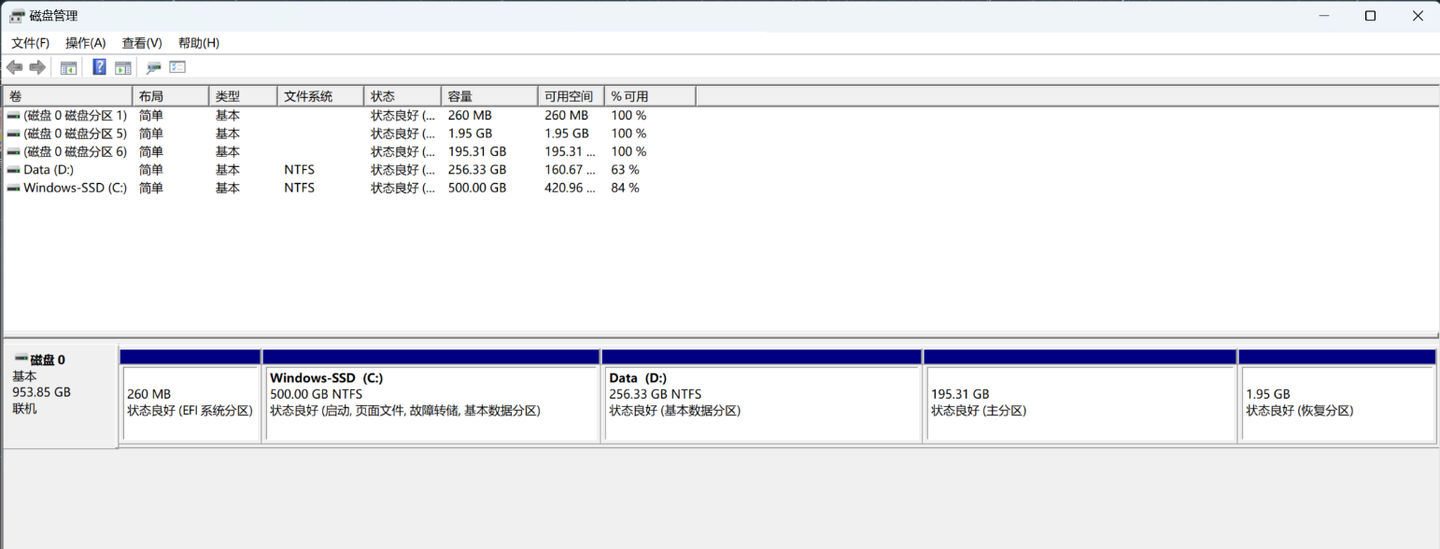The height and width of the screenshot is (549, 1440).
Task: Select volume name (磁盘 0 磁盘分区 1)
Action: pos(76,116)
